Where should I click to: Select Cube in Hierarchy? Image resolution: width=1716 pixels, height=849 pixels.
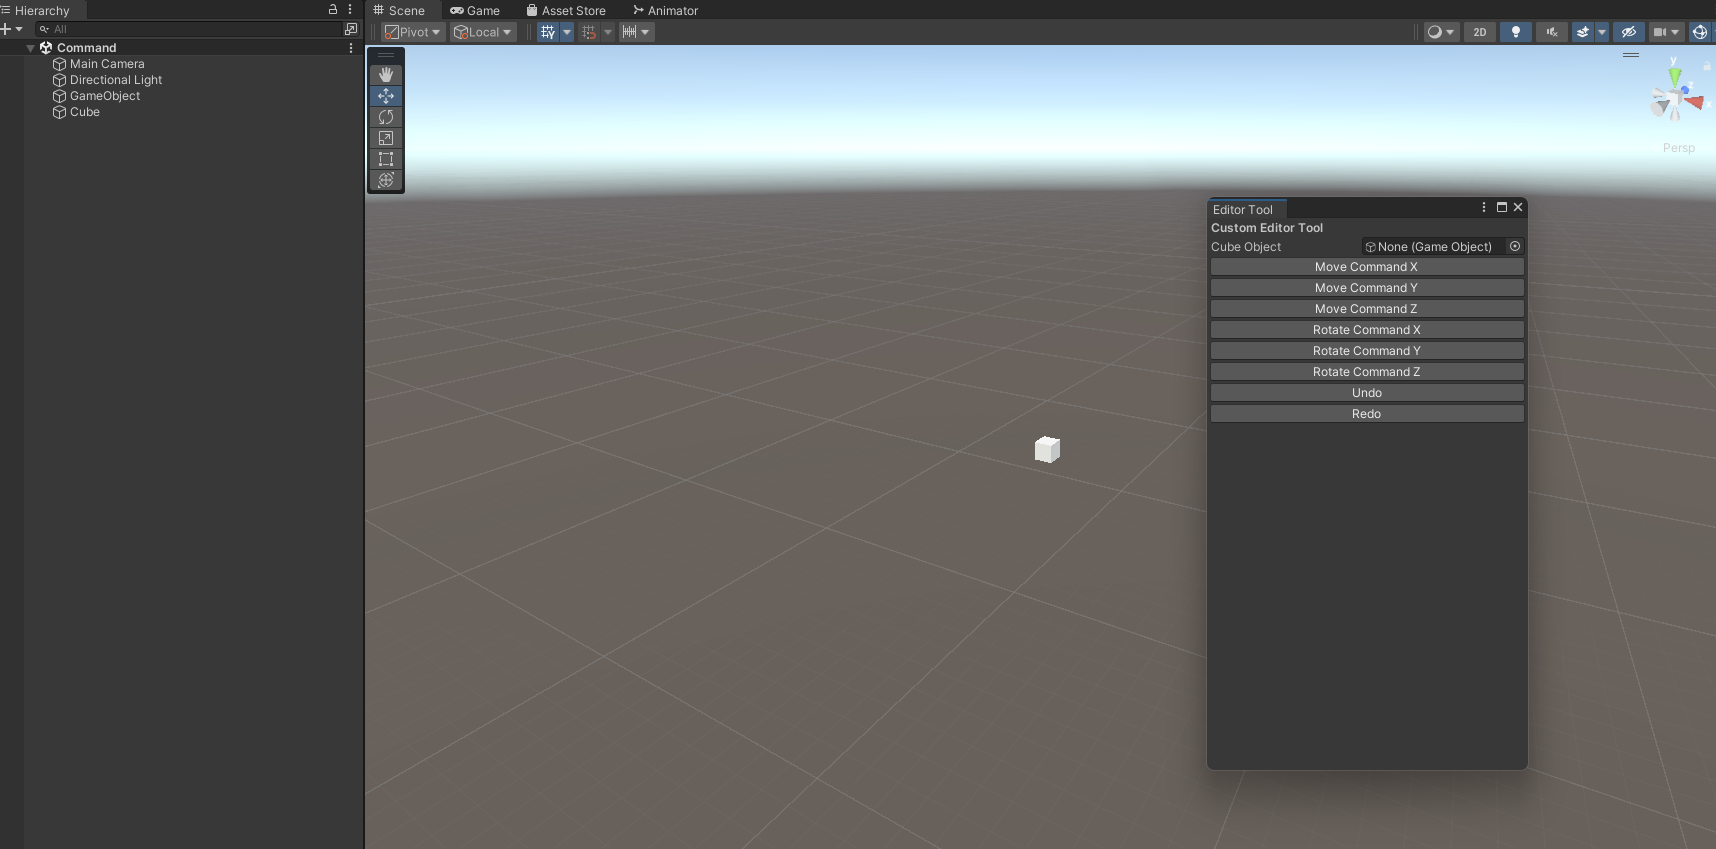point(85,112)
